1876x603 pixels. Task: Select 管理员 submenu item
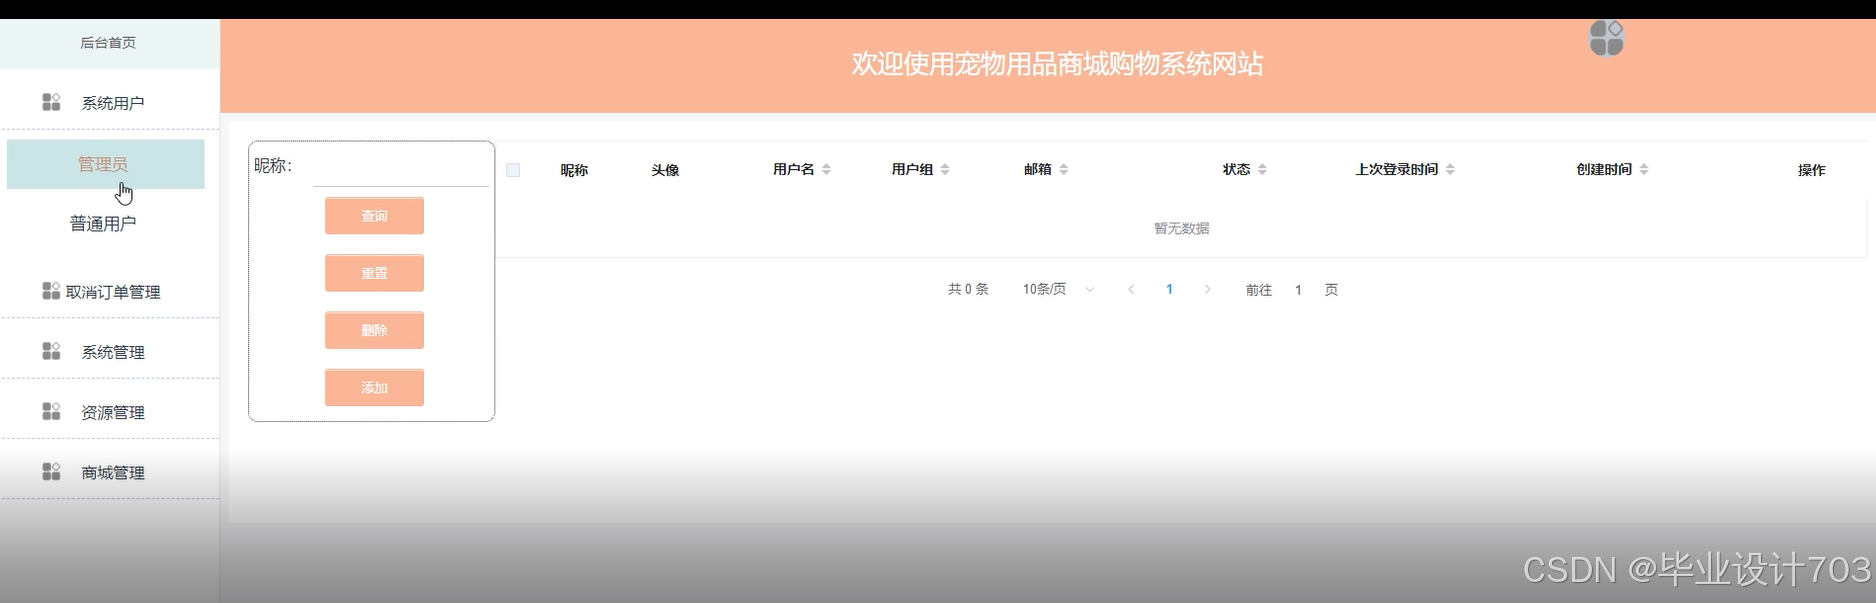click(x=105, y=164)
